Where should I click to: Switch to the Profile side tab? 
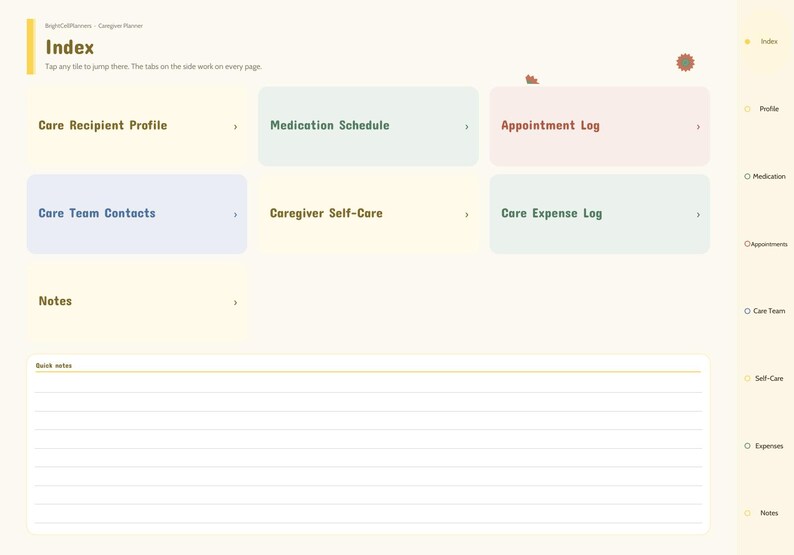(766, 109)
